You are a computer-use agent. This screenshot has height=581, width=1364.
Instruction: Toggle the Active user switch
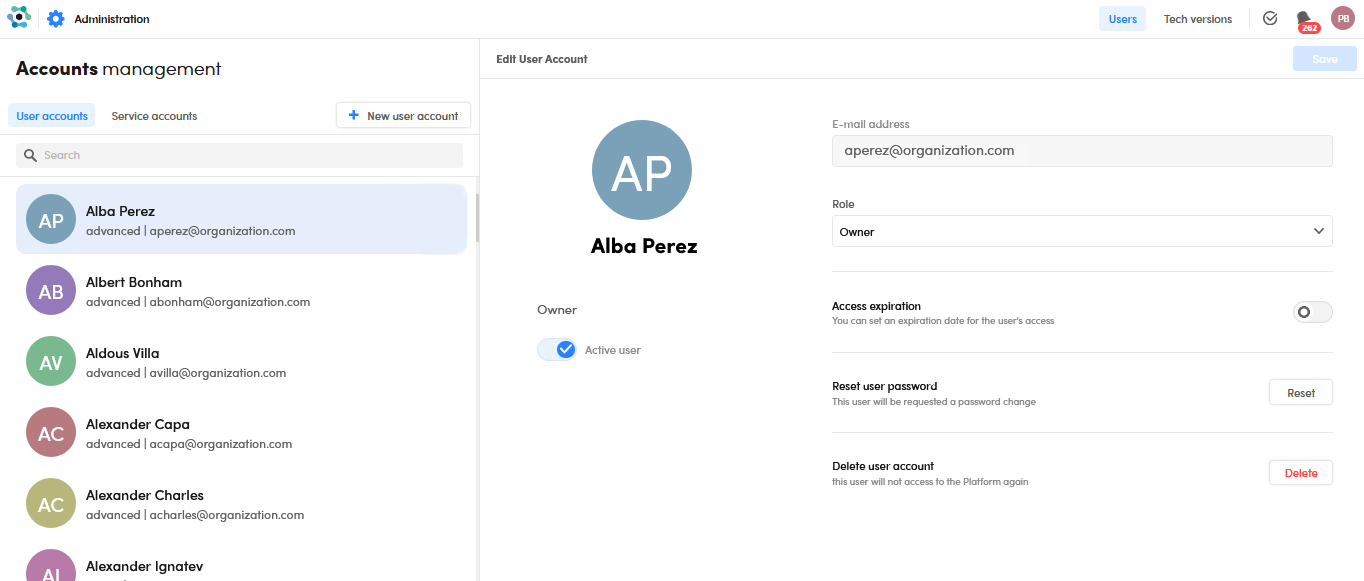[x=557, y=349]
